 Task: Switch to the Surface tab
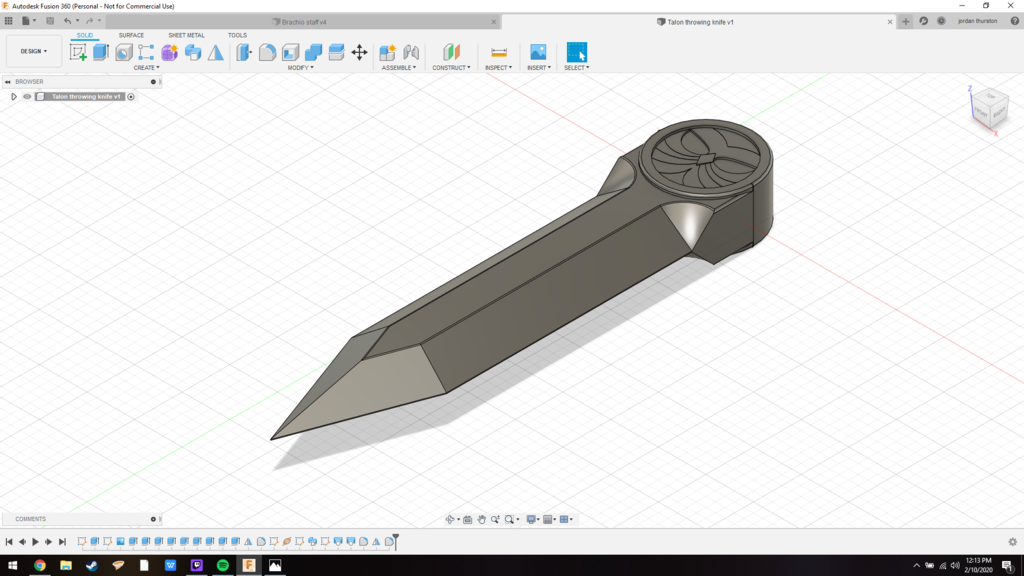point(131,35)
